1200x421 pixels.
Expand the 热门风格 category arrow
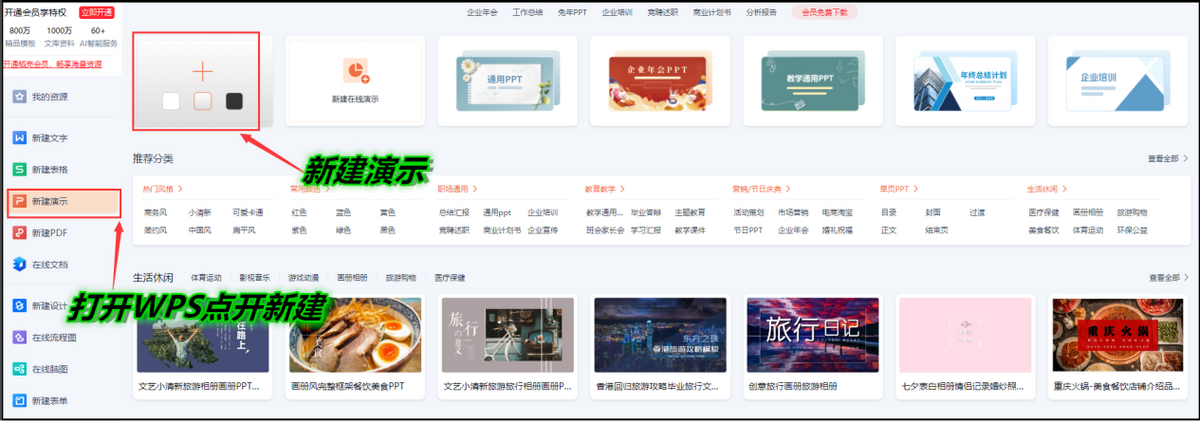pos(180,188)
